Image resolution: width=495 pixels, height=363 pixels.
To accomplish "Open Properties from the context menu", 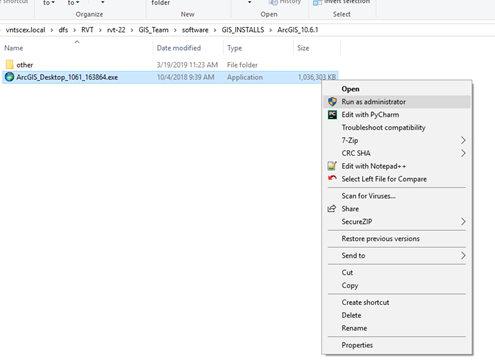I will [x=397, y=345].
